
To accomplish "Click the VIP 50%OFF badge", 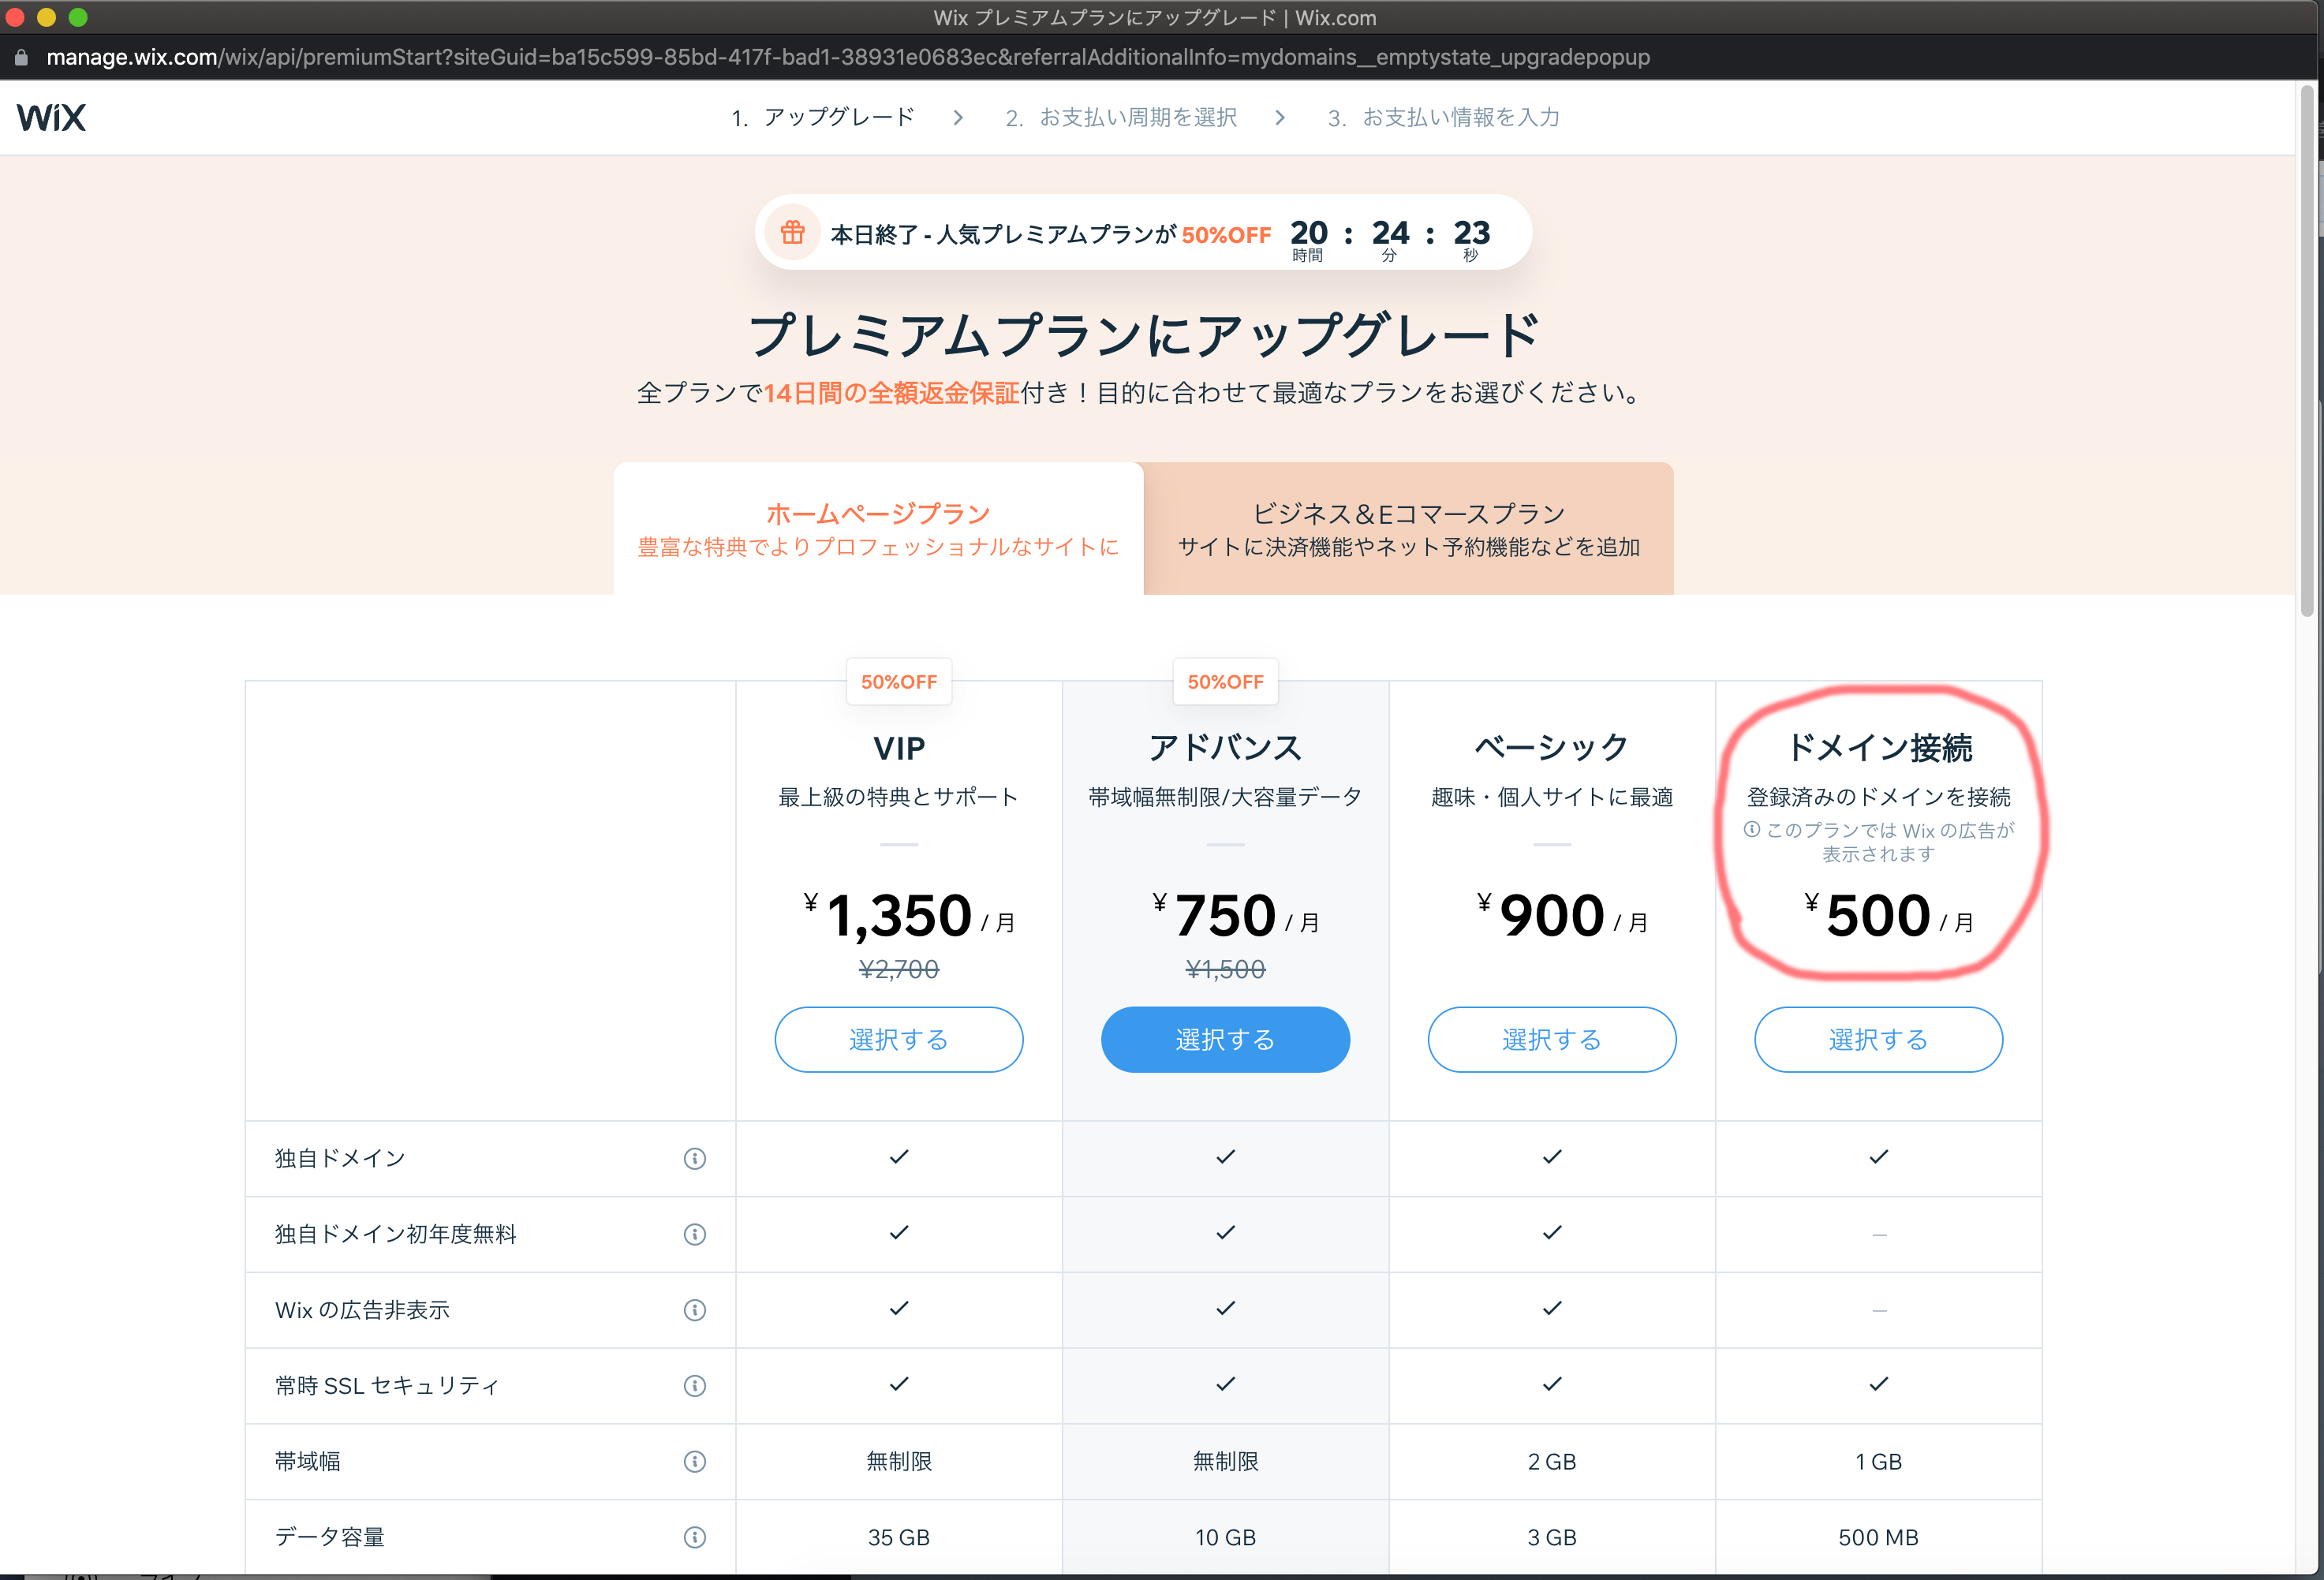I will click(x=898, y=682).
